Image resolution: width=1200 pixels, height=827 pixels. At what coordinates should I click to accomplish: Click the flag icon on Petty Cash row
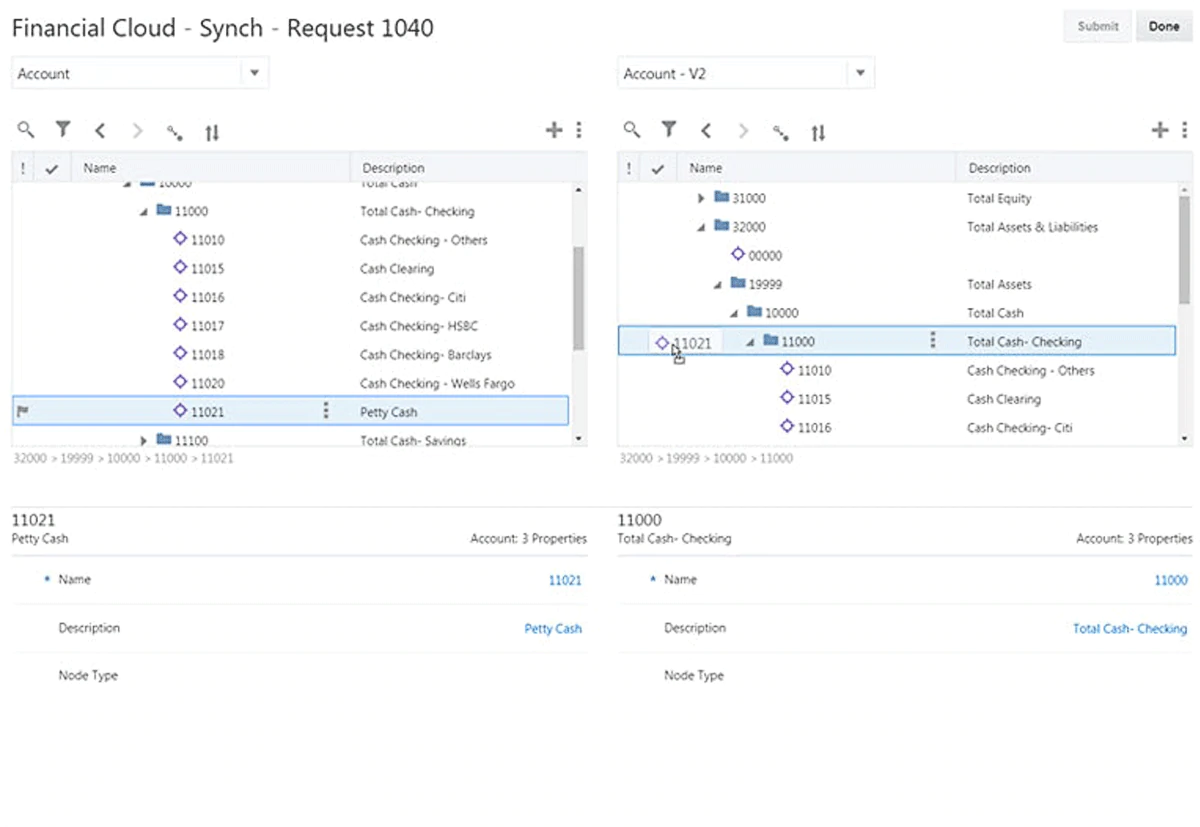point(23,411)
